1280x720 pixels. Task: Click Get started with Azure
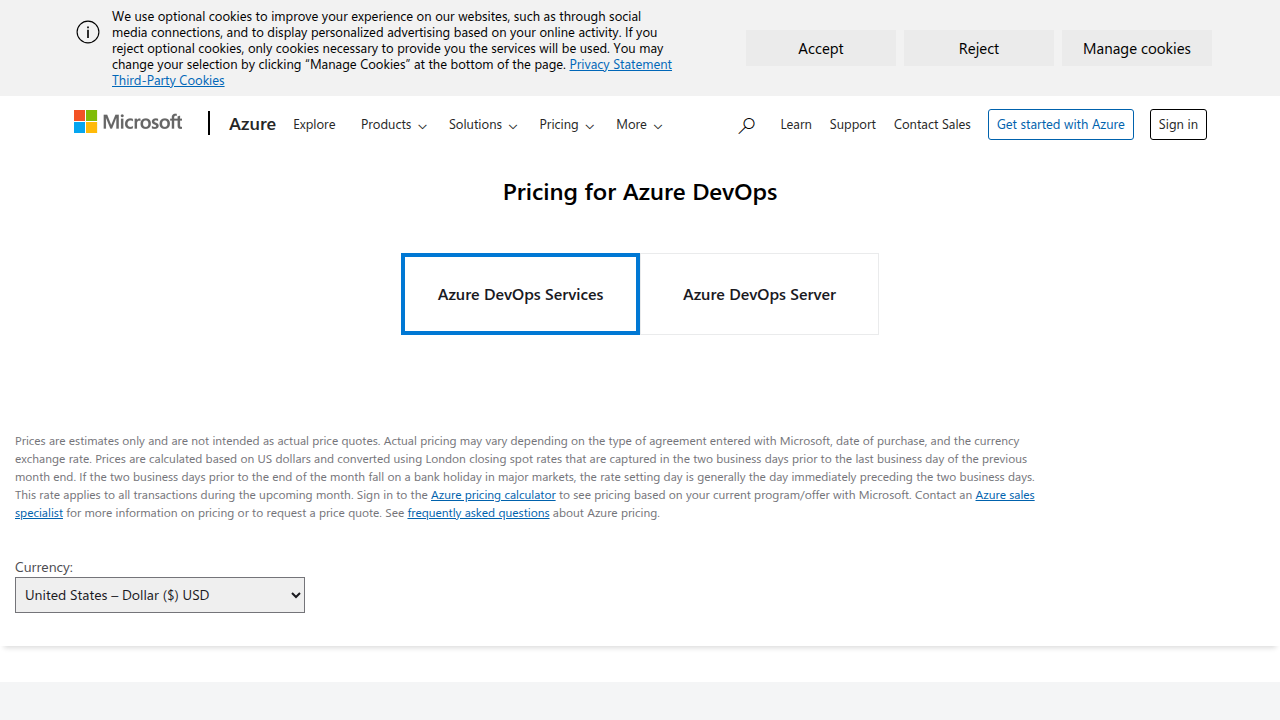(1061, 124)
